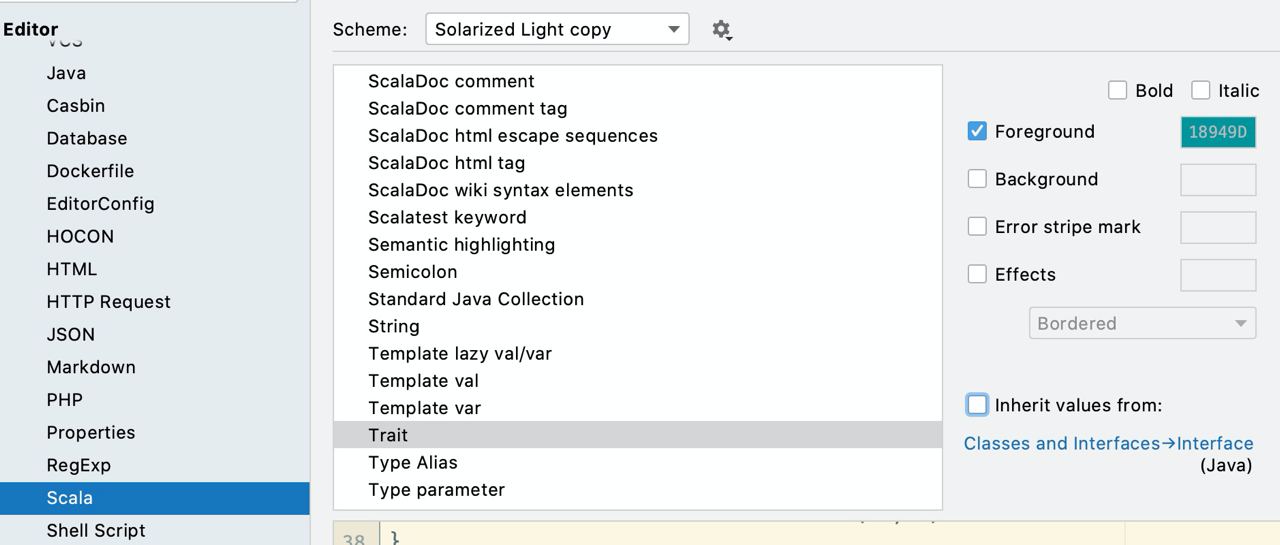Enable the Bold checkbox
The height and width of the screenshot is (545, 1280).
(1117, 90)
